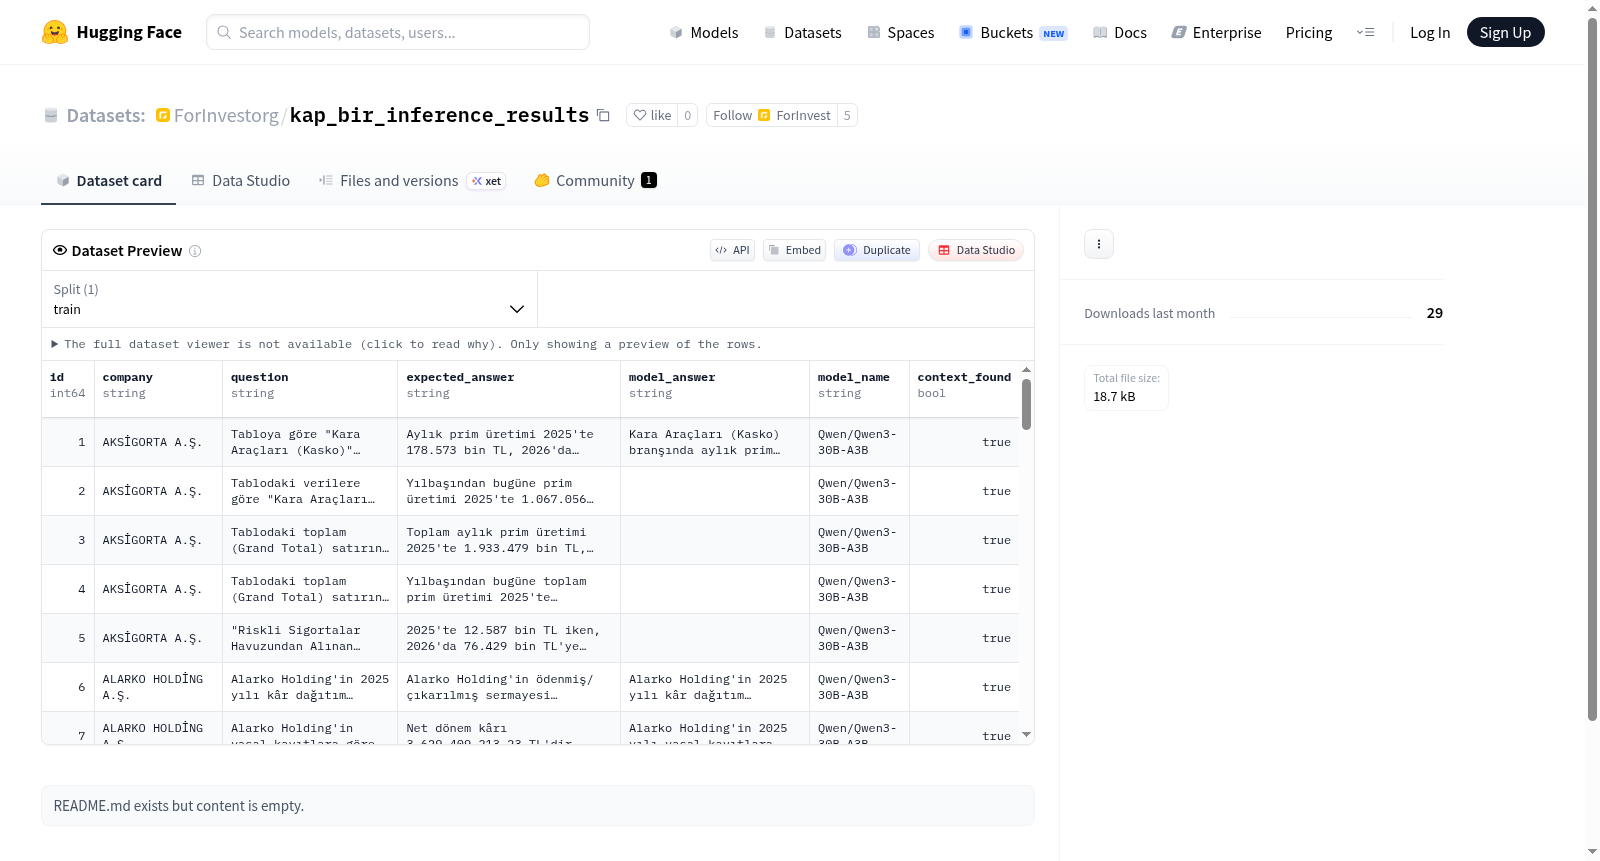Click the ForInvestorg organization avatar icon

pos(163,115)
